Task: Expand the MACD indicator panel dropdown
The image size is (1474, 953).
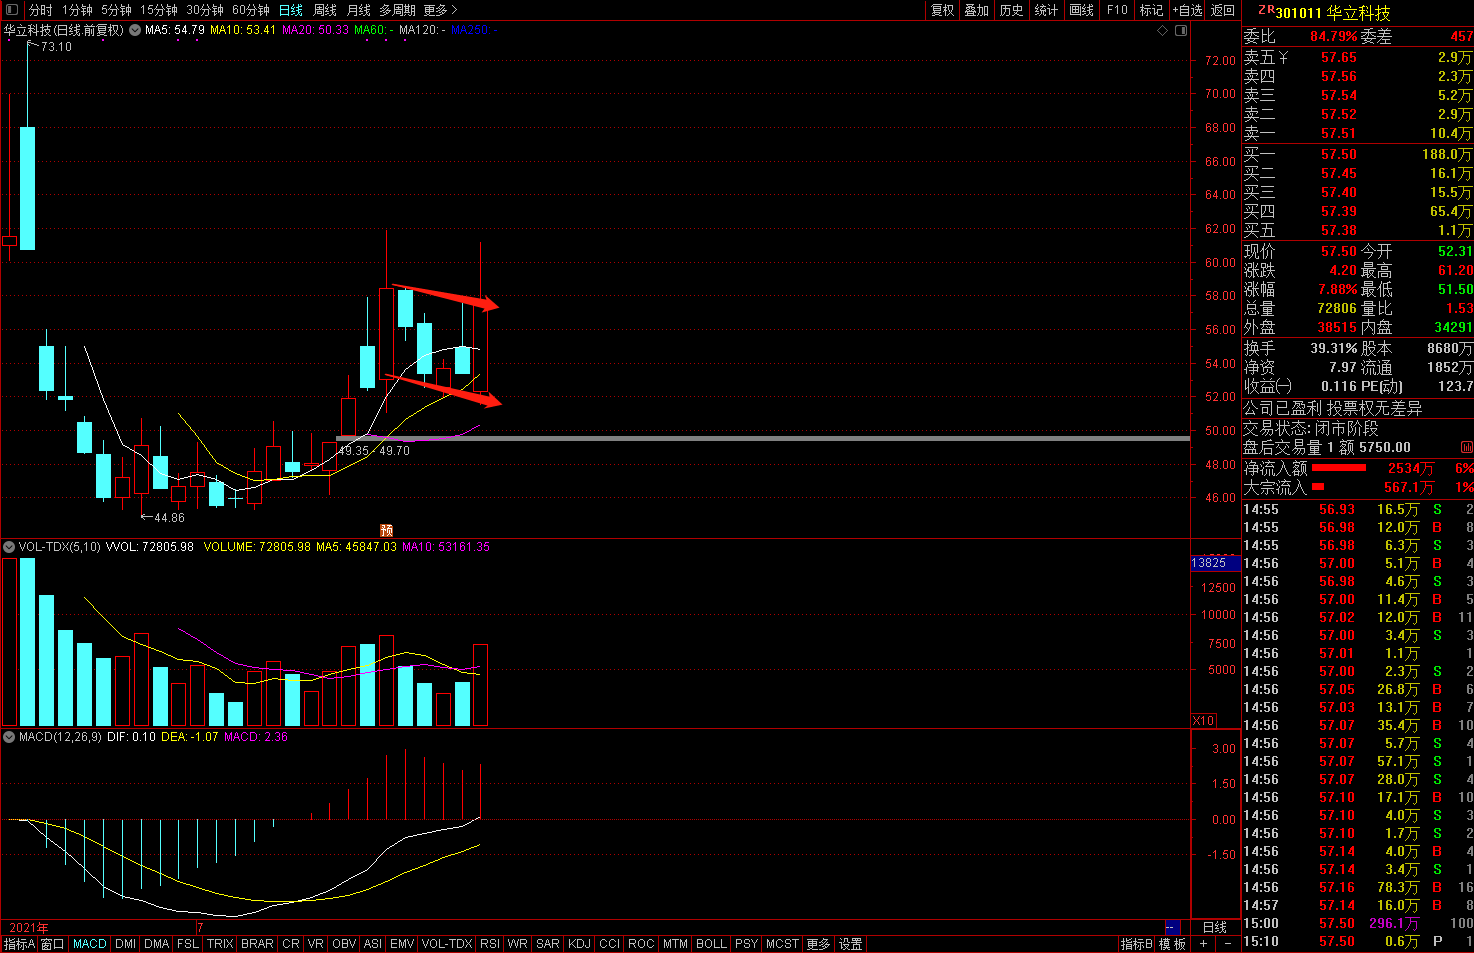Action: point(9,737)
